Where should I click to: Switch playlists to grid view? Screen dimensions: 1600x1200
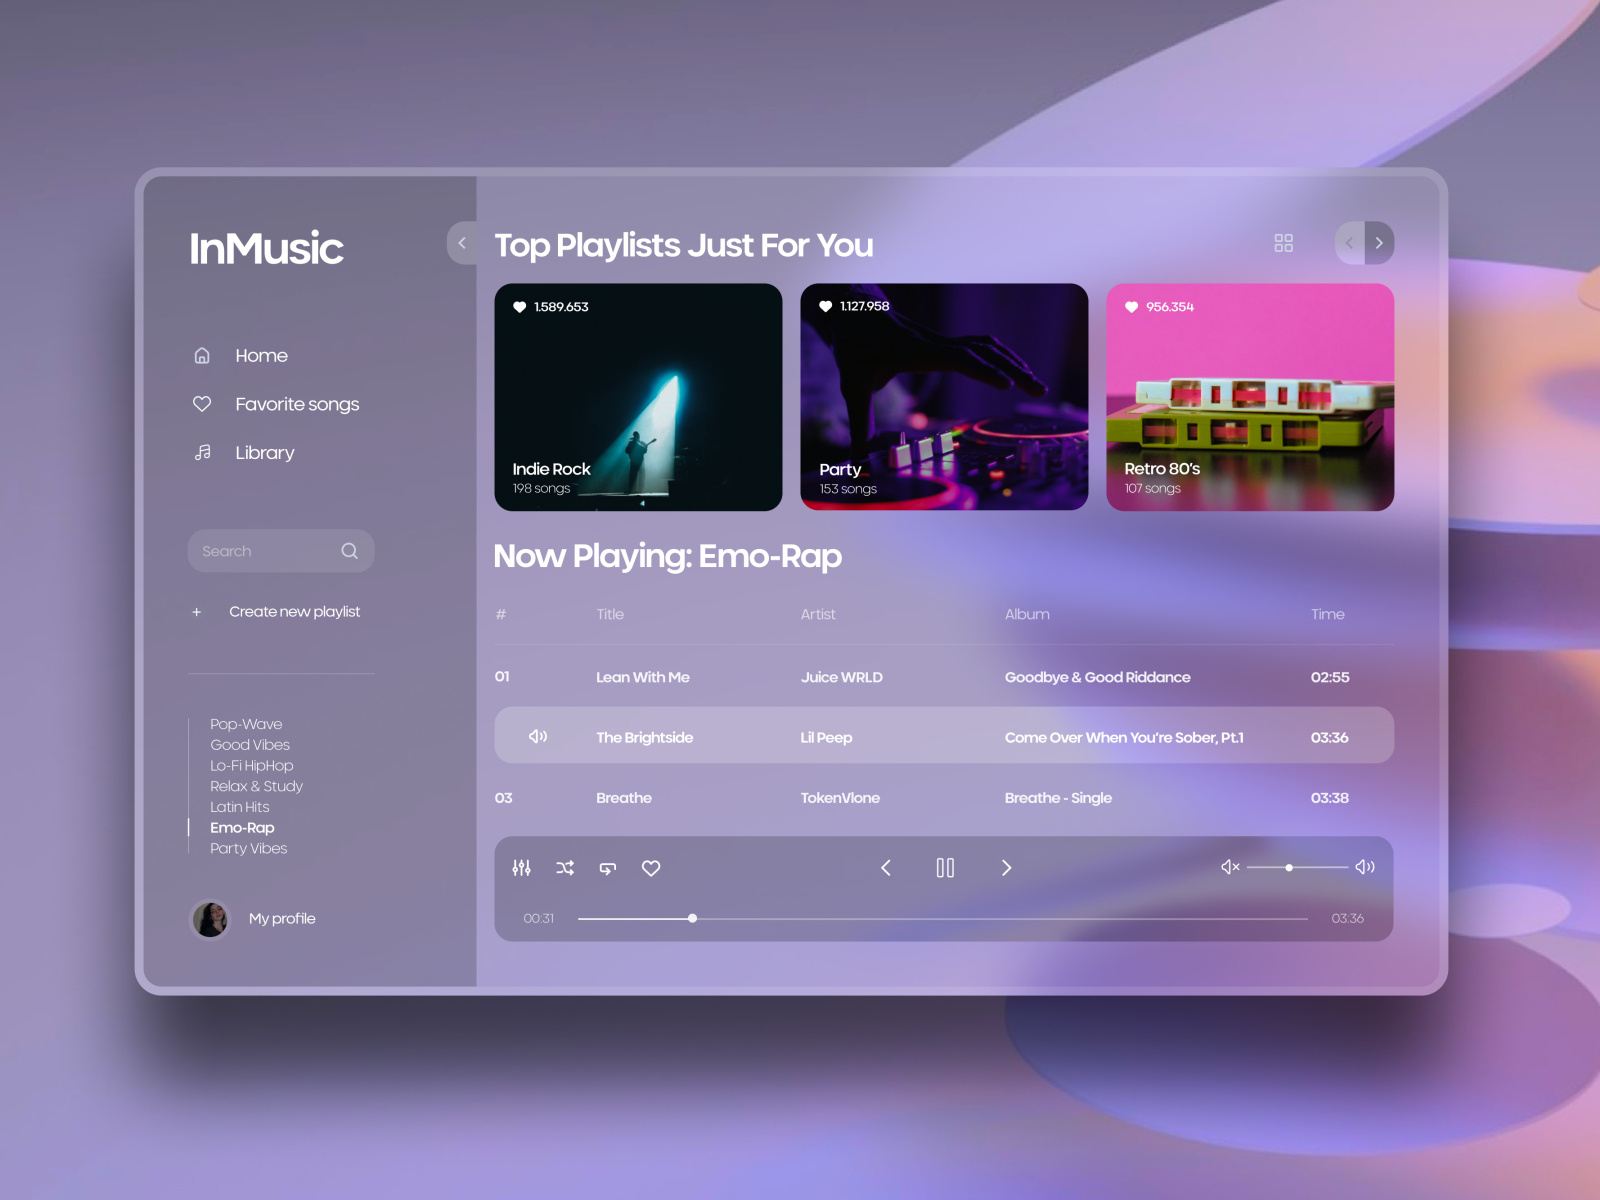pyautogui.click(x=1283, y=242)
